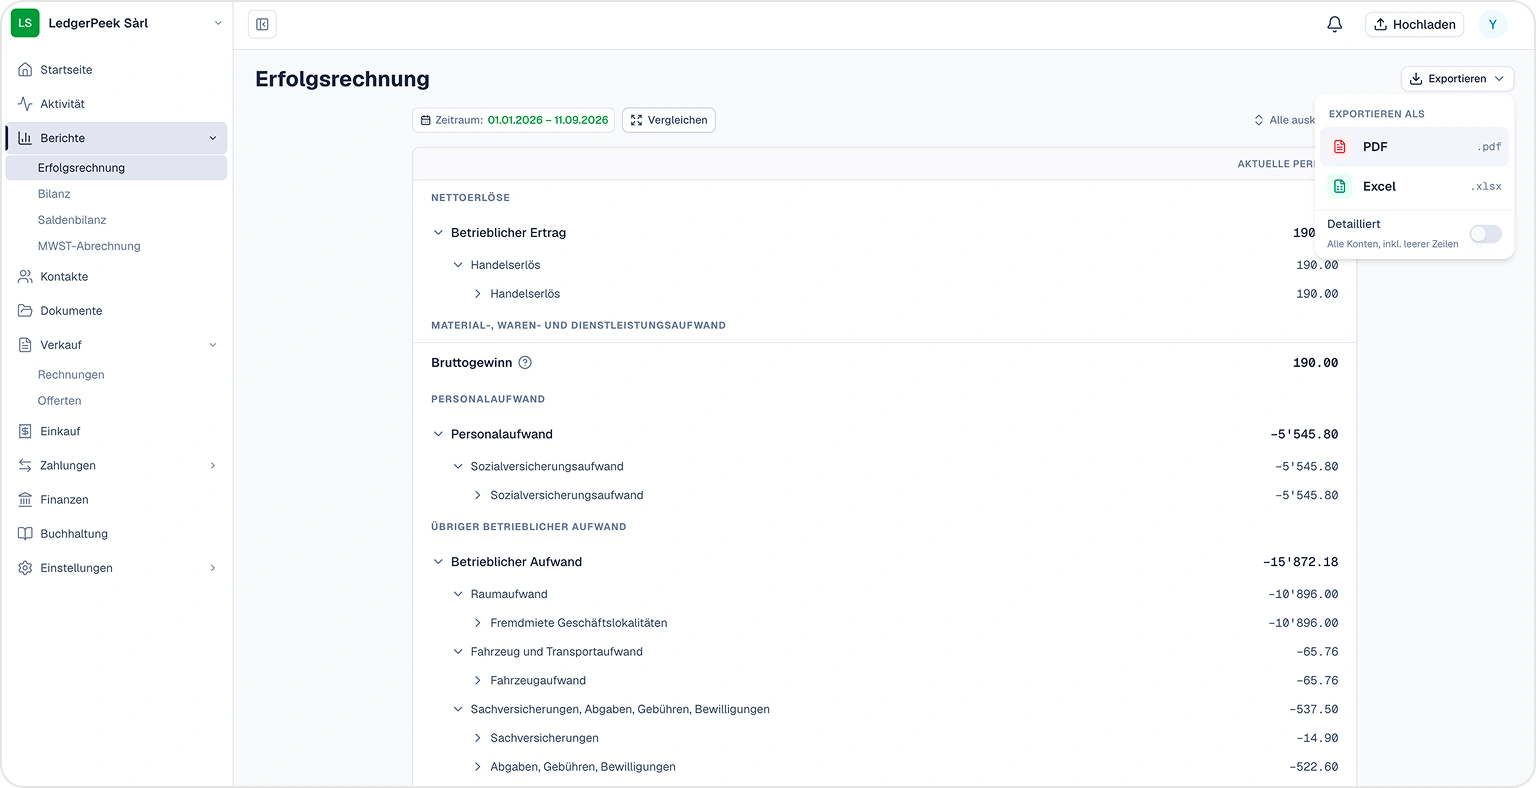Expand the Fahrzeugaufwand row

tap(477, 681)
